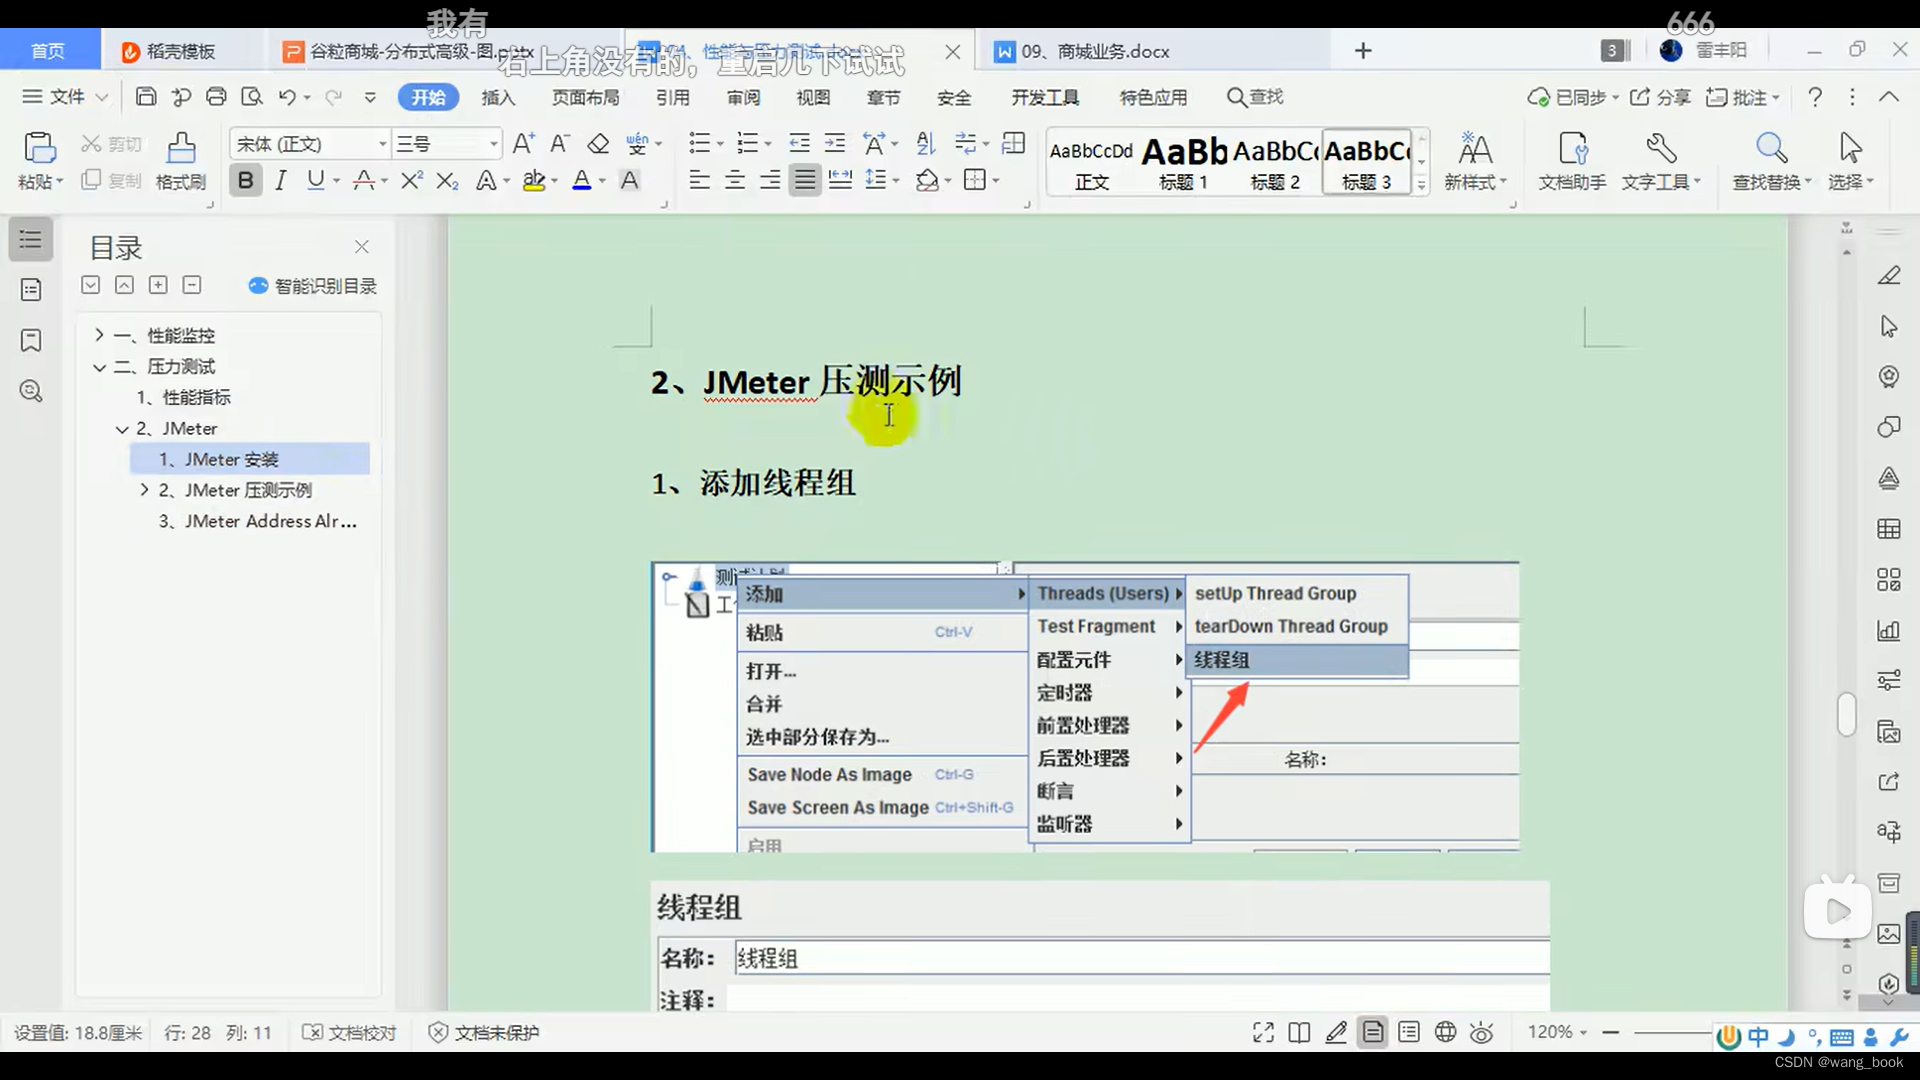Switch to 09、商城业务.docx document tab

pos(1096,51)
